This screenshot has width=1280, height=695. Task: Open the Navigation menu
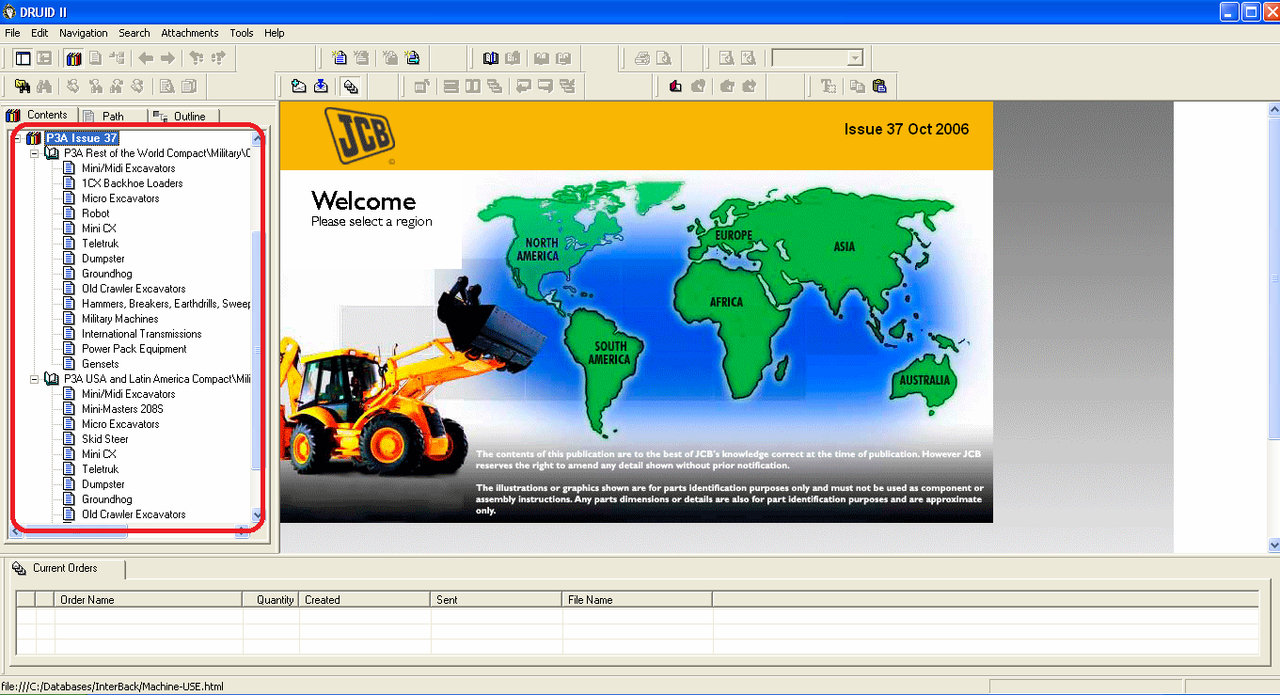(83, 33)
